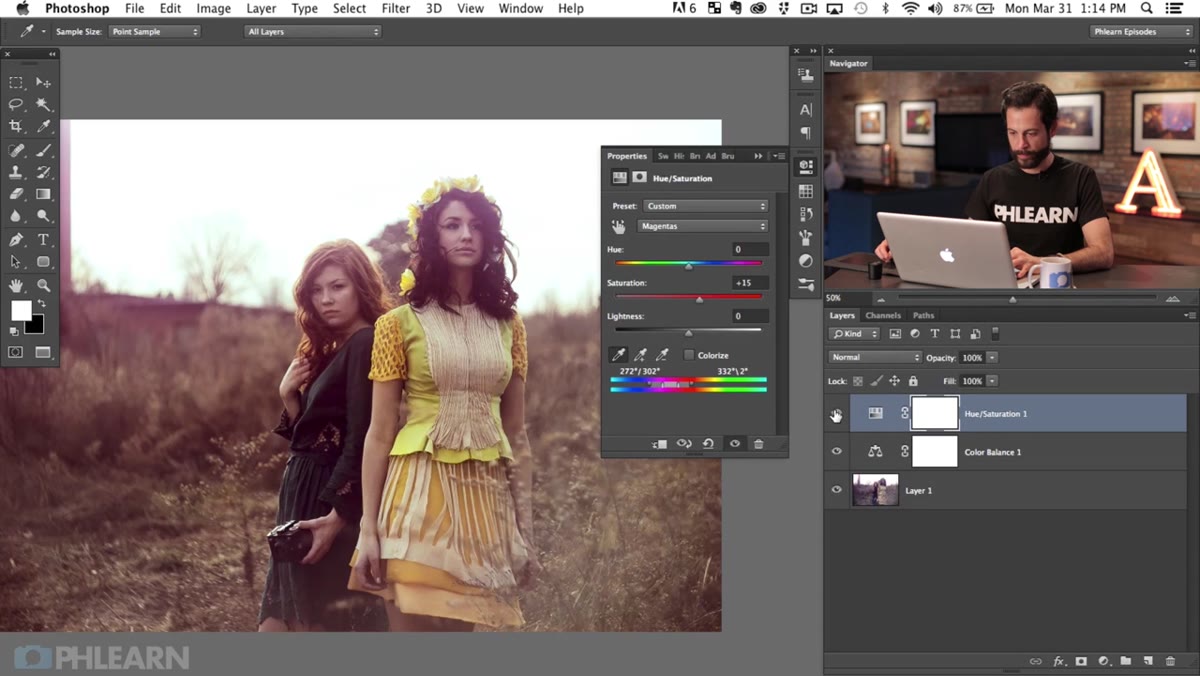The width and height of the screenshot is (1200, 676).
Task: Open the Normal blend mode dropdown
Action: [875, 357]
